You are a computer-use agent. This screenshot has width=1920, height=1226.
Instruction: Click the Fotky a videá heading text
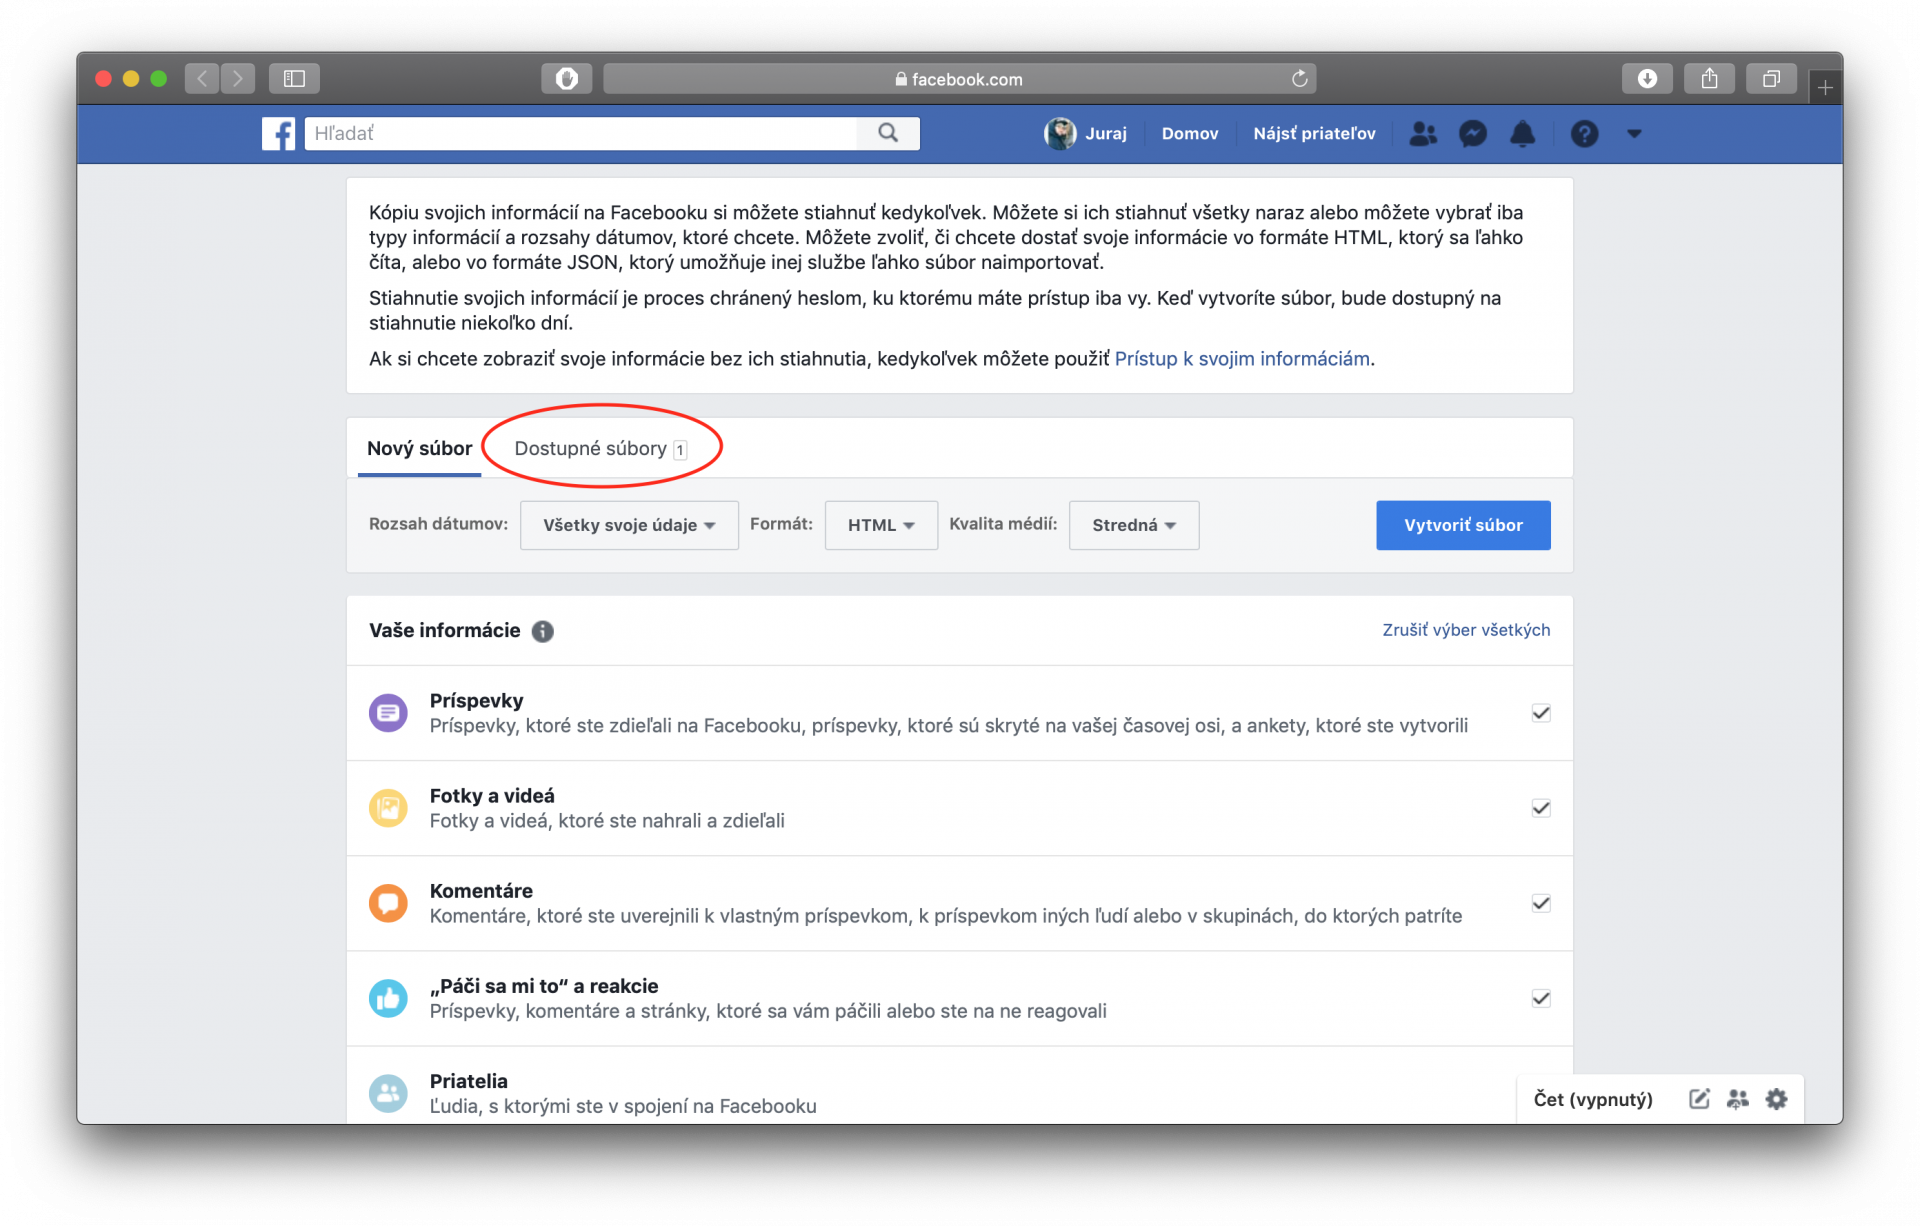(x=492, y=796)
